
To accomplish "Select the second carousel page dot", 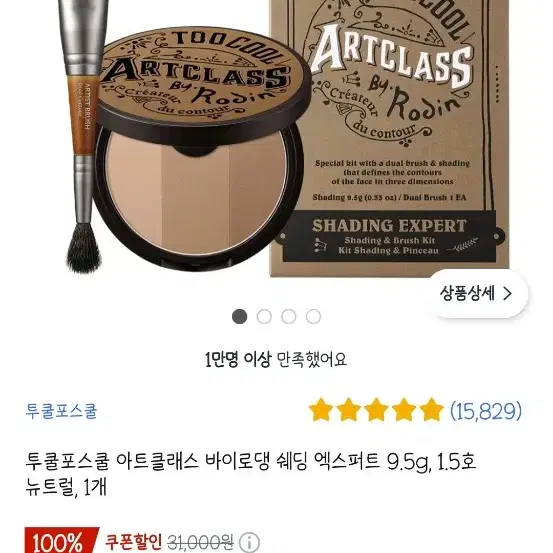I will (264, 316).
